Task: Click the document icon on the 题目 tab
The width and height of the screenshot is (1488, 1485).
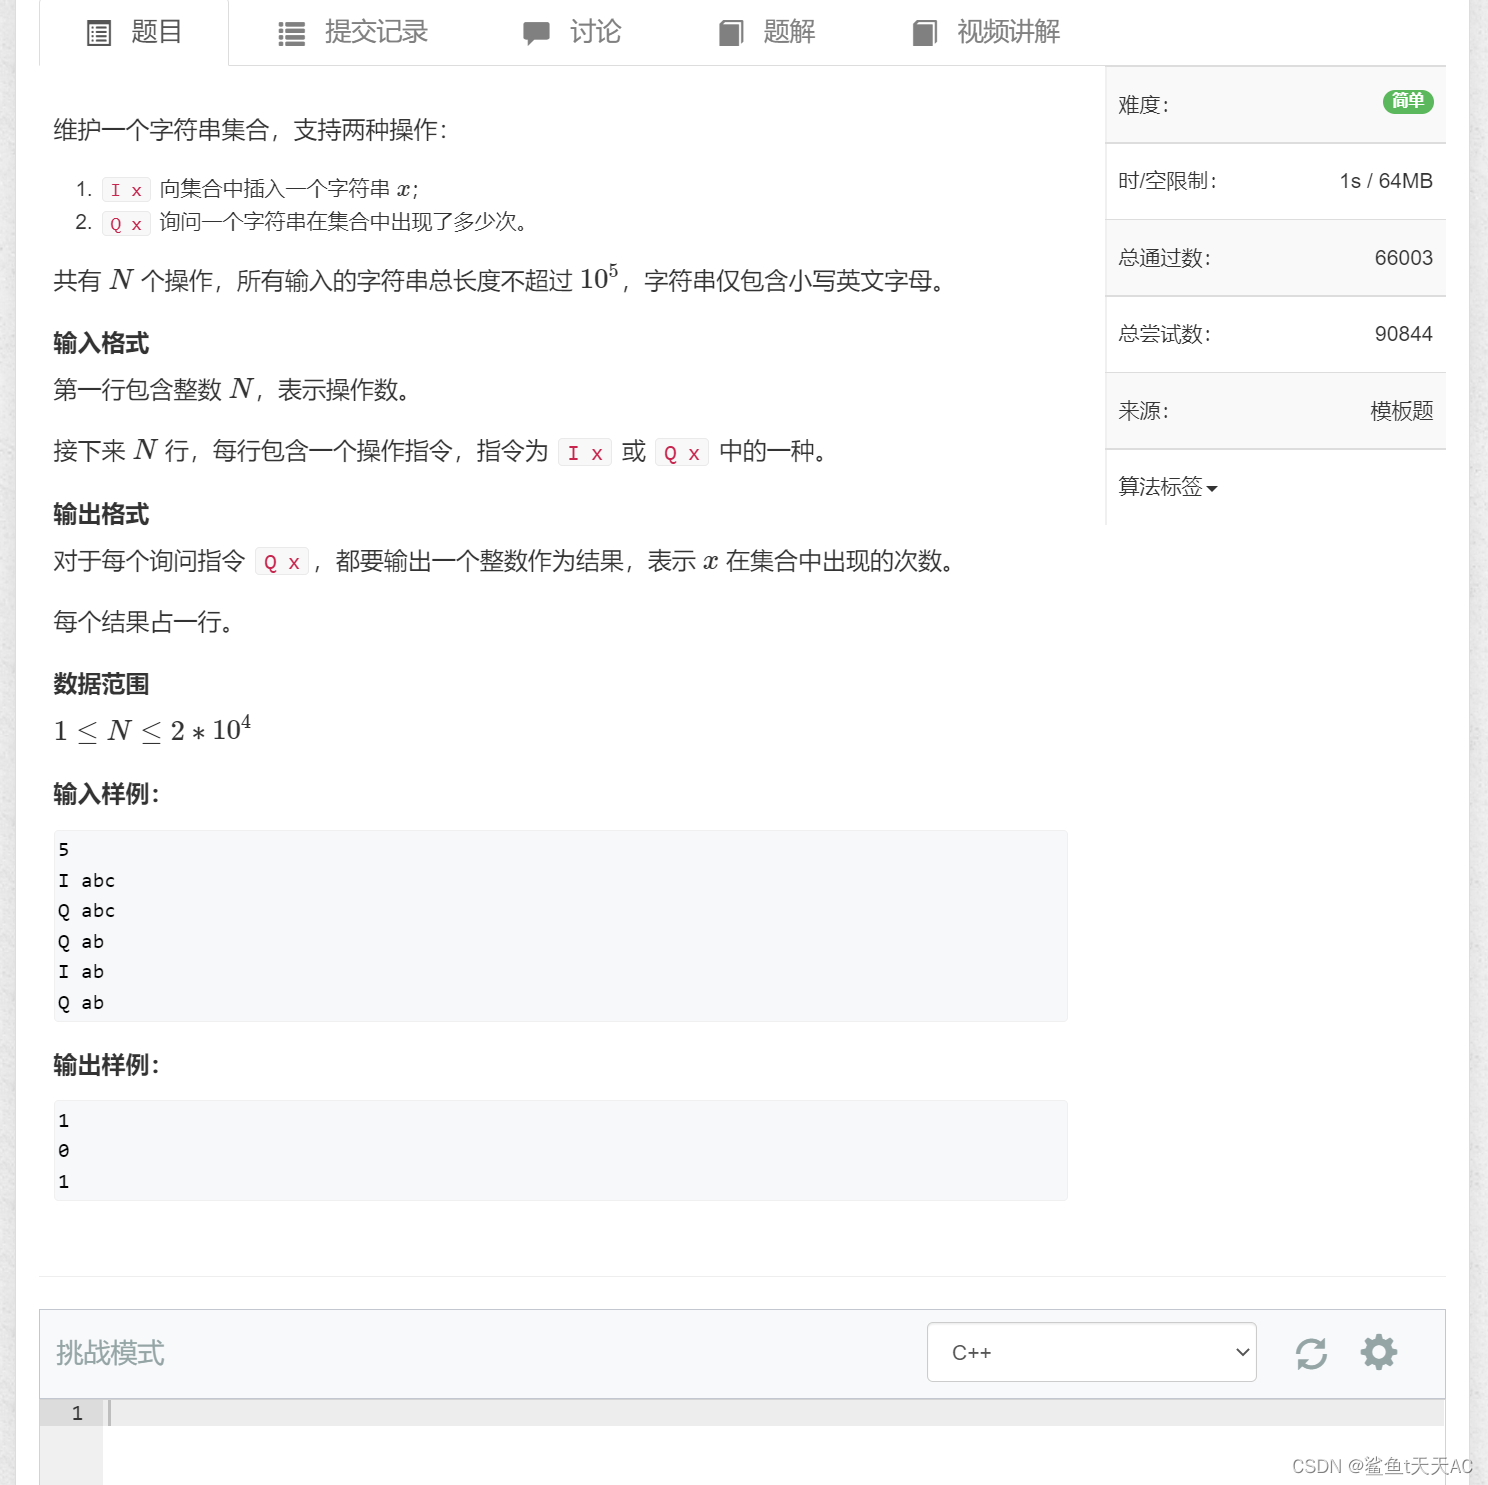Action: click(97, 32)
